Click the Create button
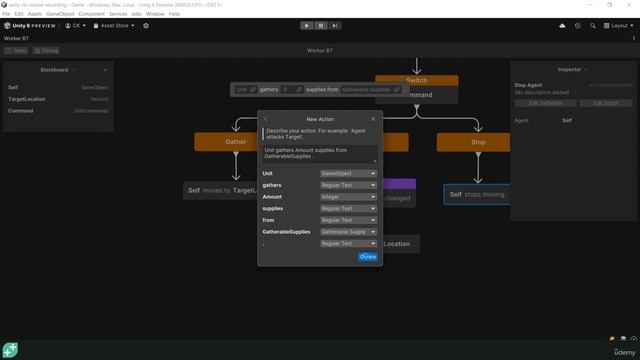This screenshot has height=360, width=640. (368, 257)
